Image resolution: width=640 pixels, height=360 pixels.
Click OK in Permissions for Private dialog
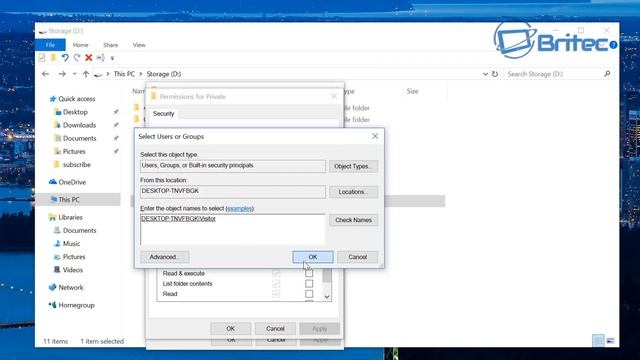[231, 328]
